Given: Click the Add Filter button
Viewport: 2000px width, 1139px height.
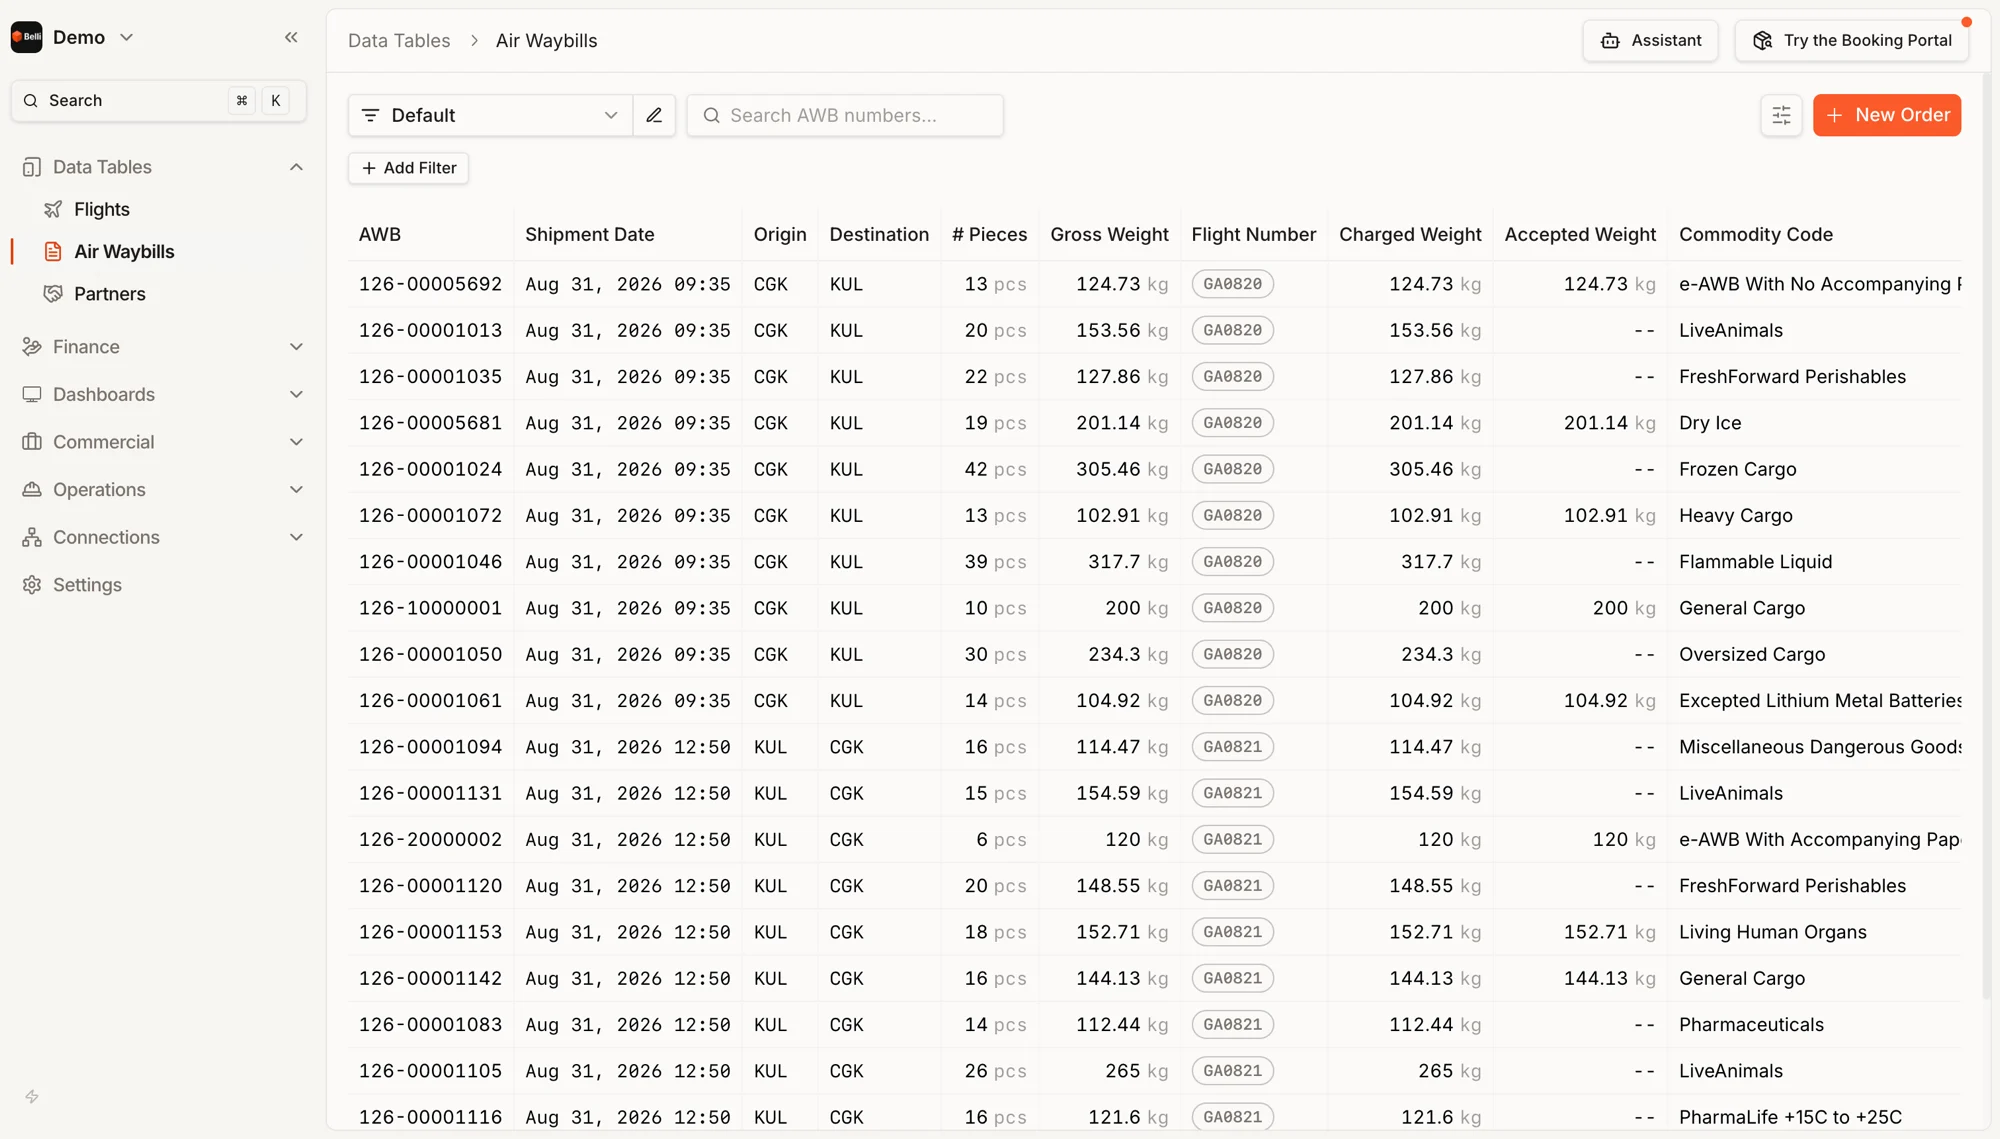Looking at the screenshot, I should tap(408, 168).
